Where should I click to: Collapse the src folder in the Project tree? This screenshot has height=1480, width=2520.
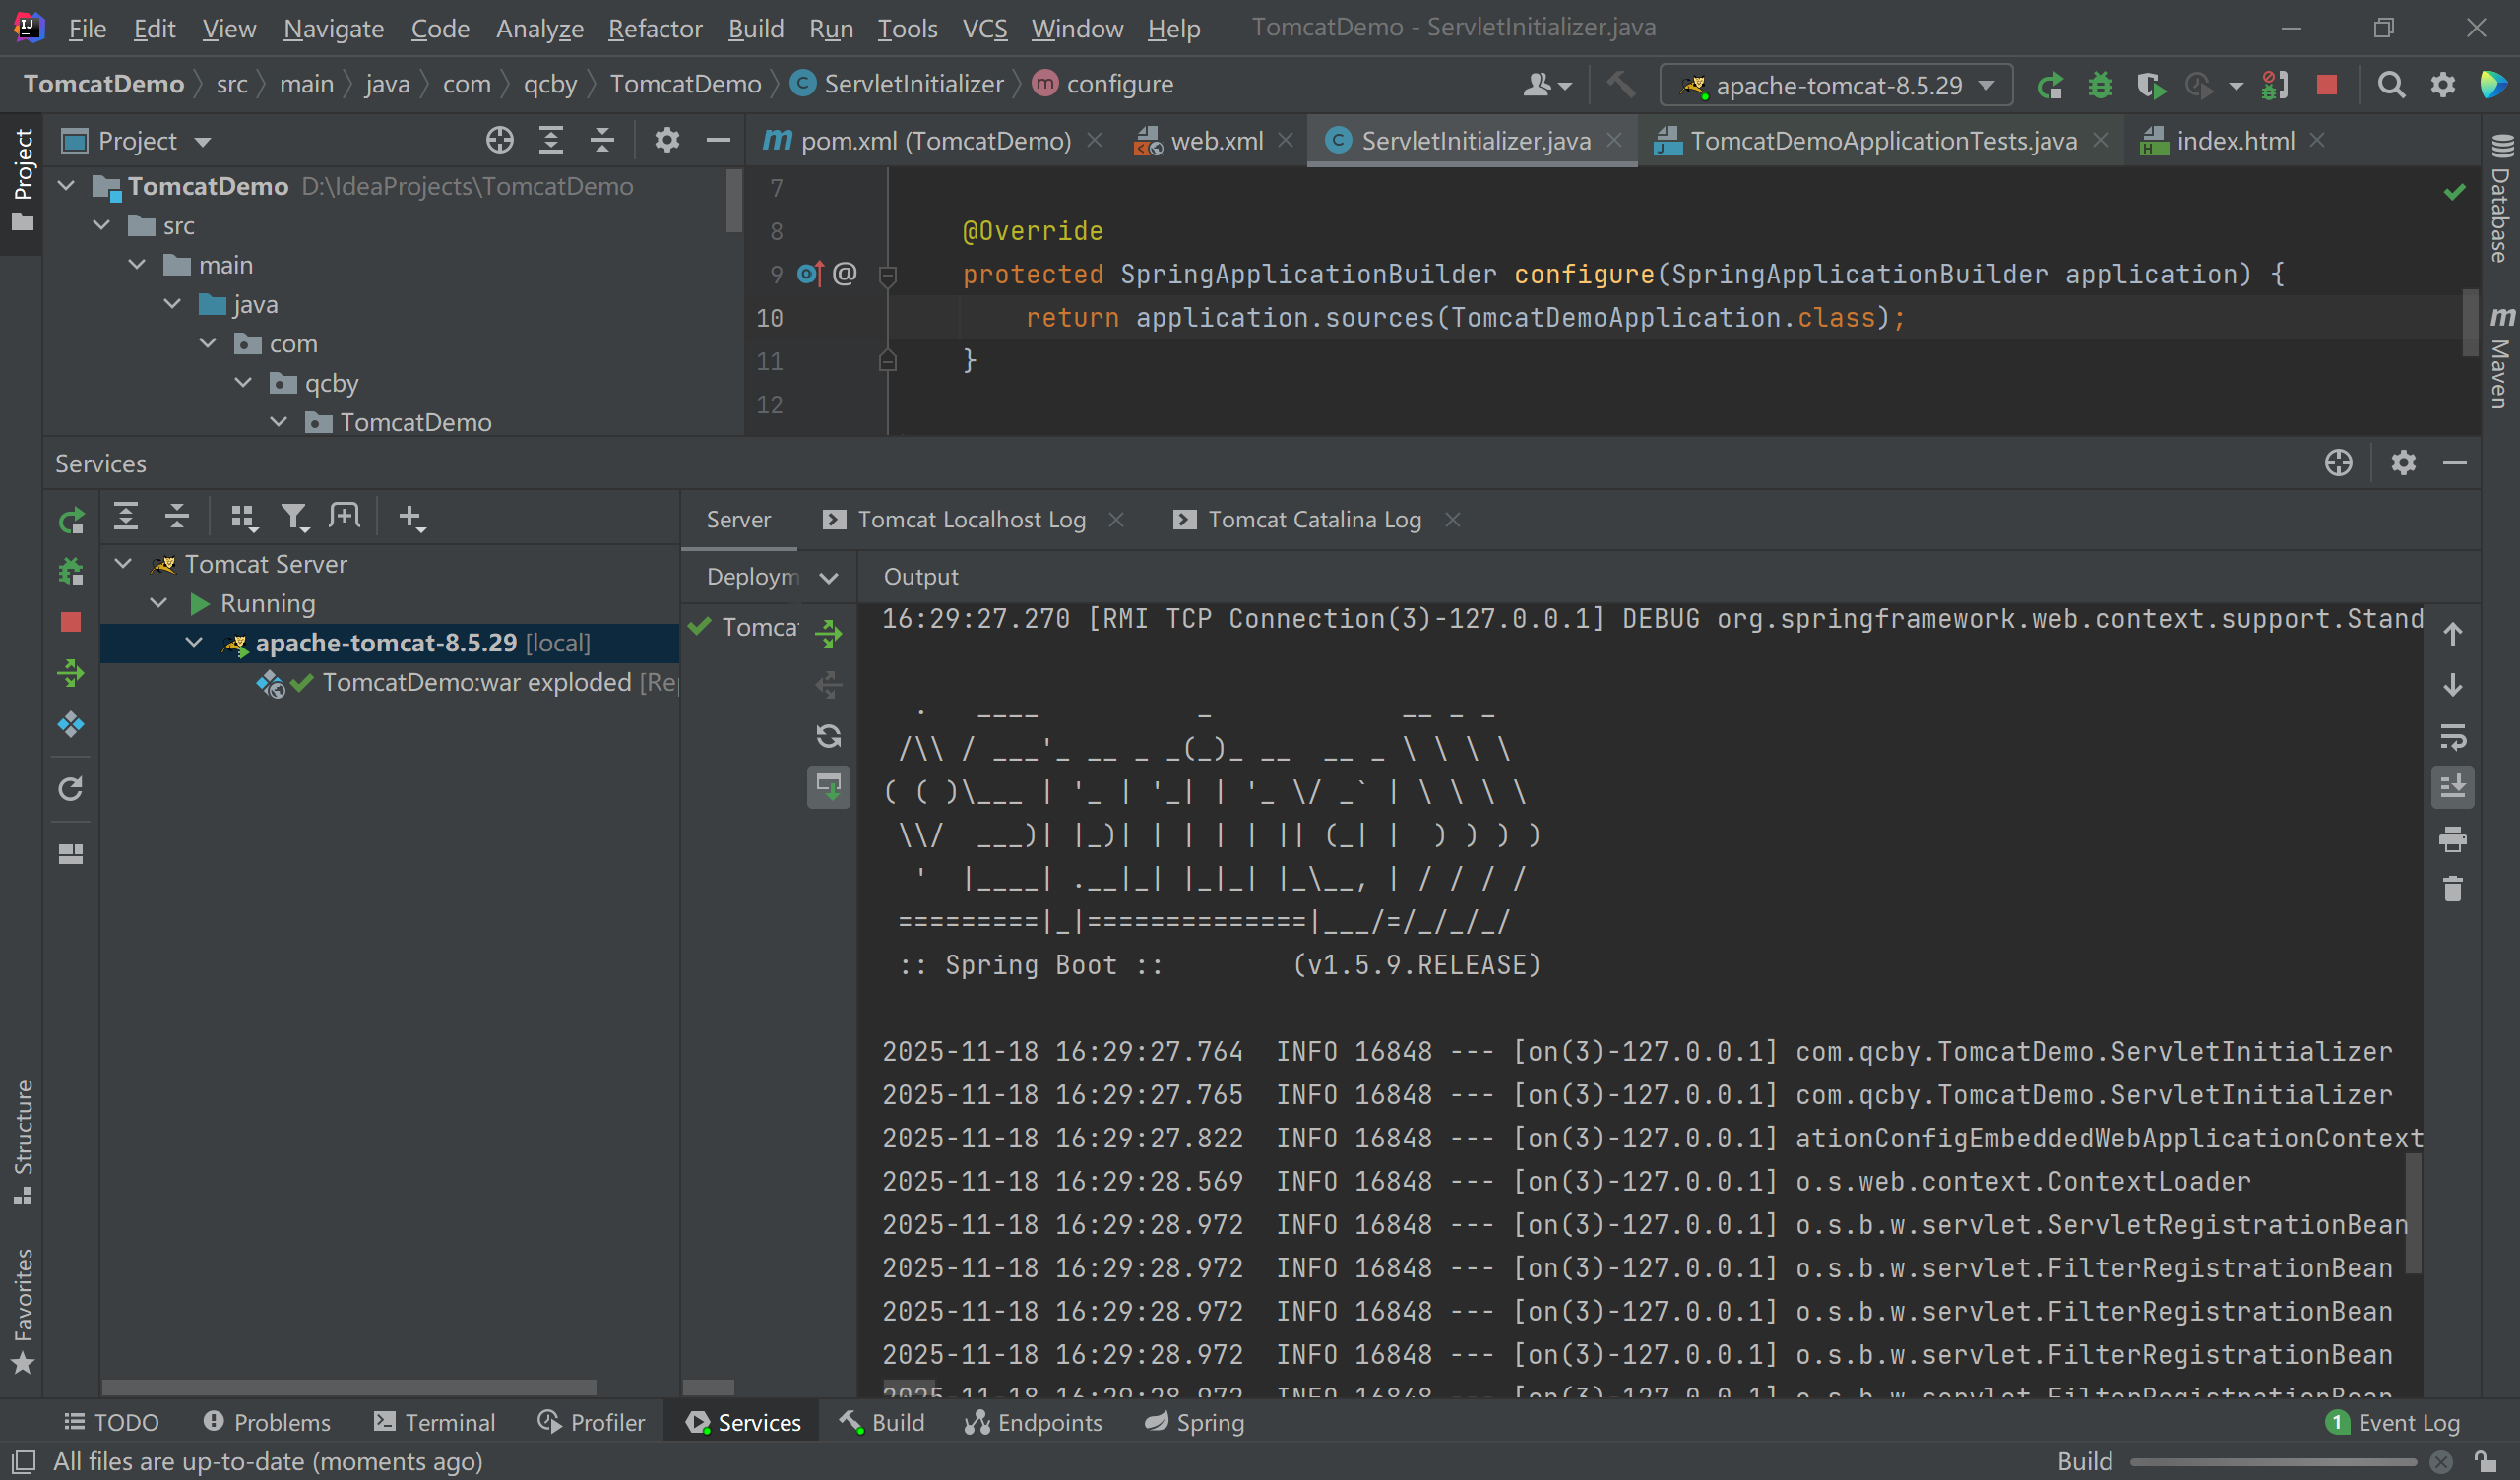[102, 226]
